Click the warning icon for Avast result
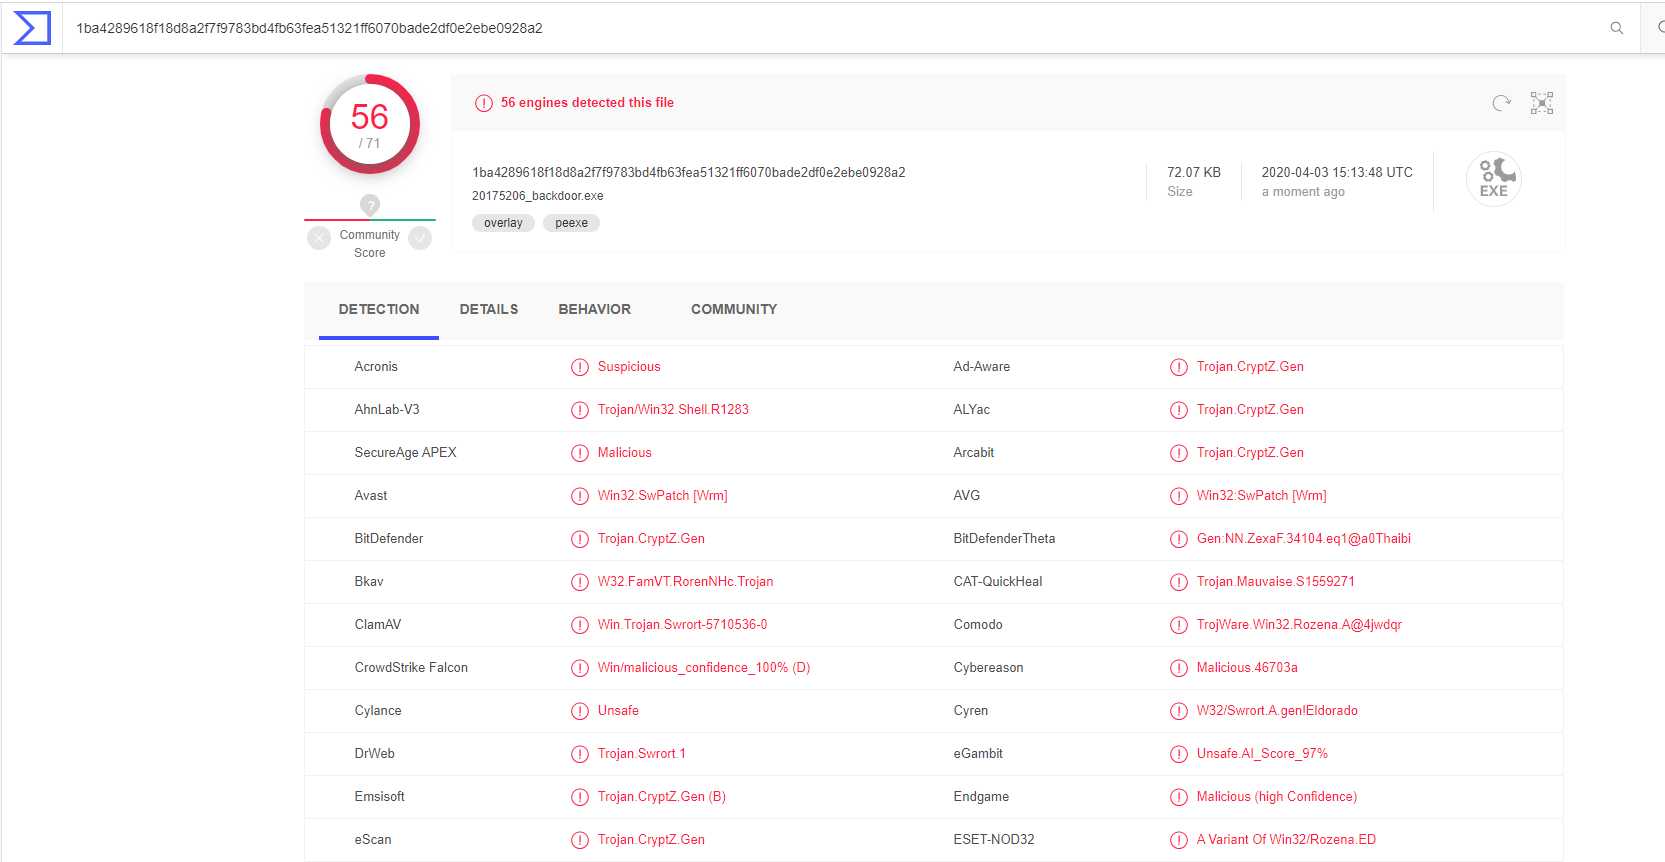The height and width of the screenshot is (862, 1665). click(580, 496)
